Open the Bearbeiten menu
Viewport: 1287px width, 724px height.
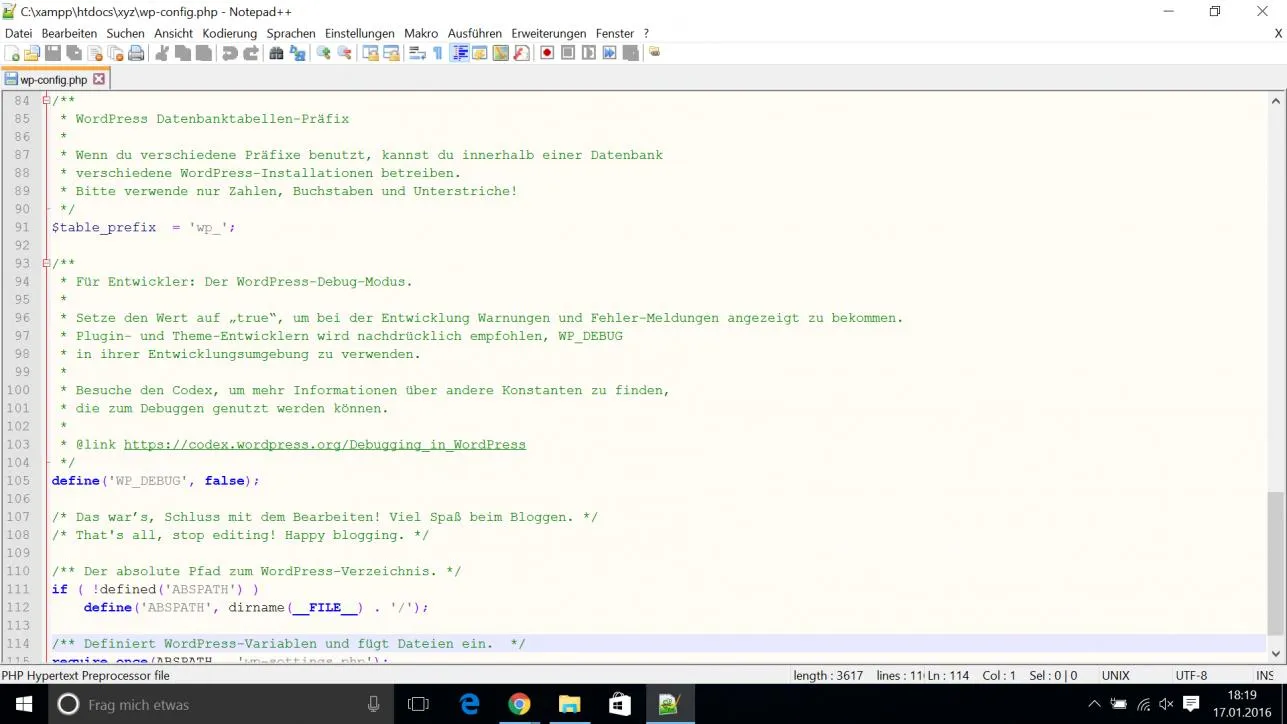[x=69, y=33]
